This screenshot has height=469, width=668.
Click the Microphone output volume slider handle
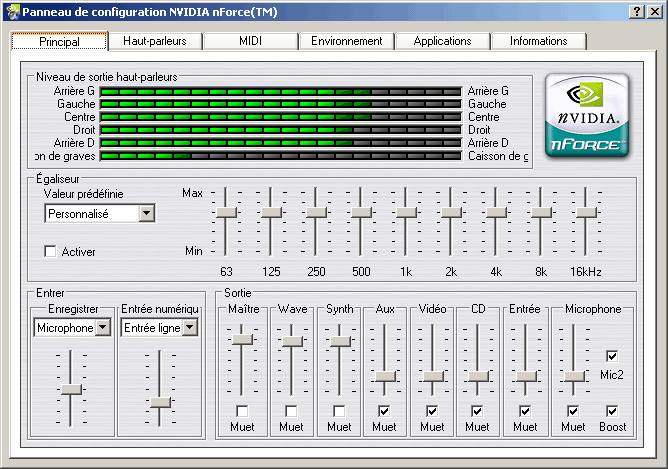click(574, 376)
